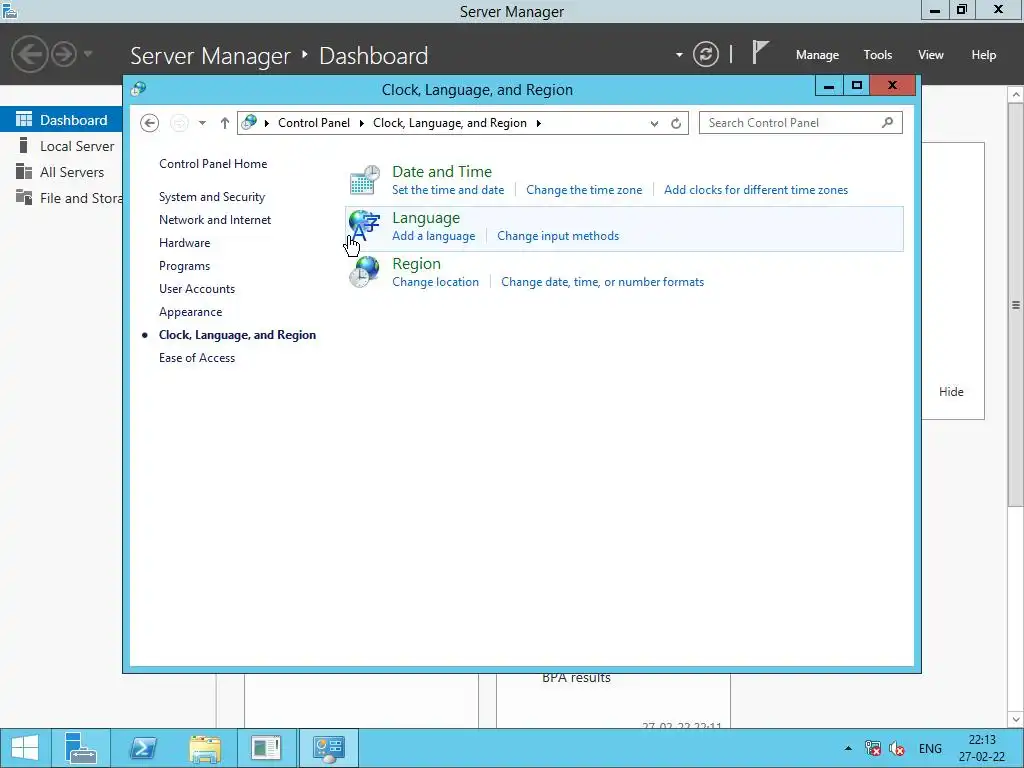Go up one level in Control Panel

coord(225,123)
